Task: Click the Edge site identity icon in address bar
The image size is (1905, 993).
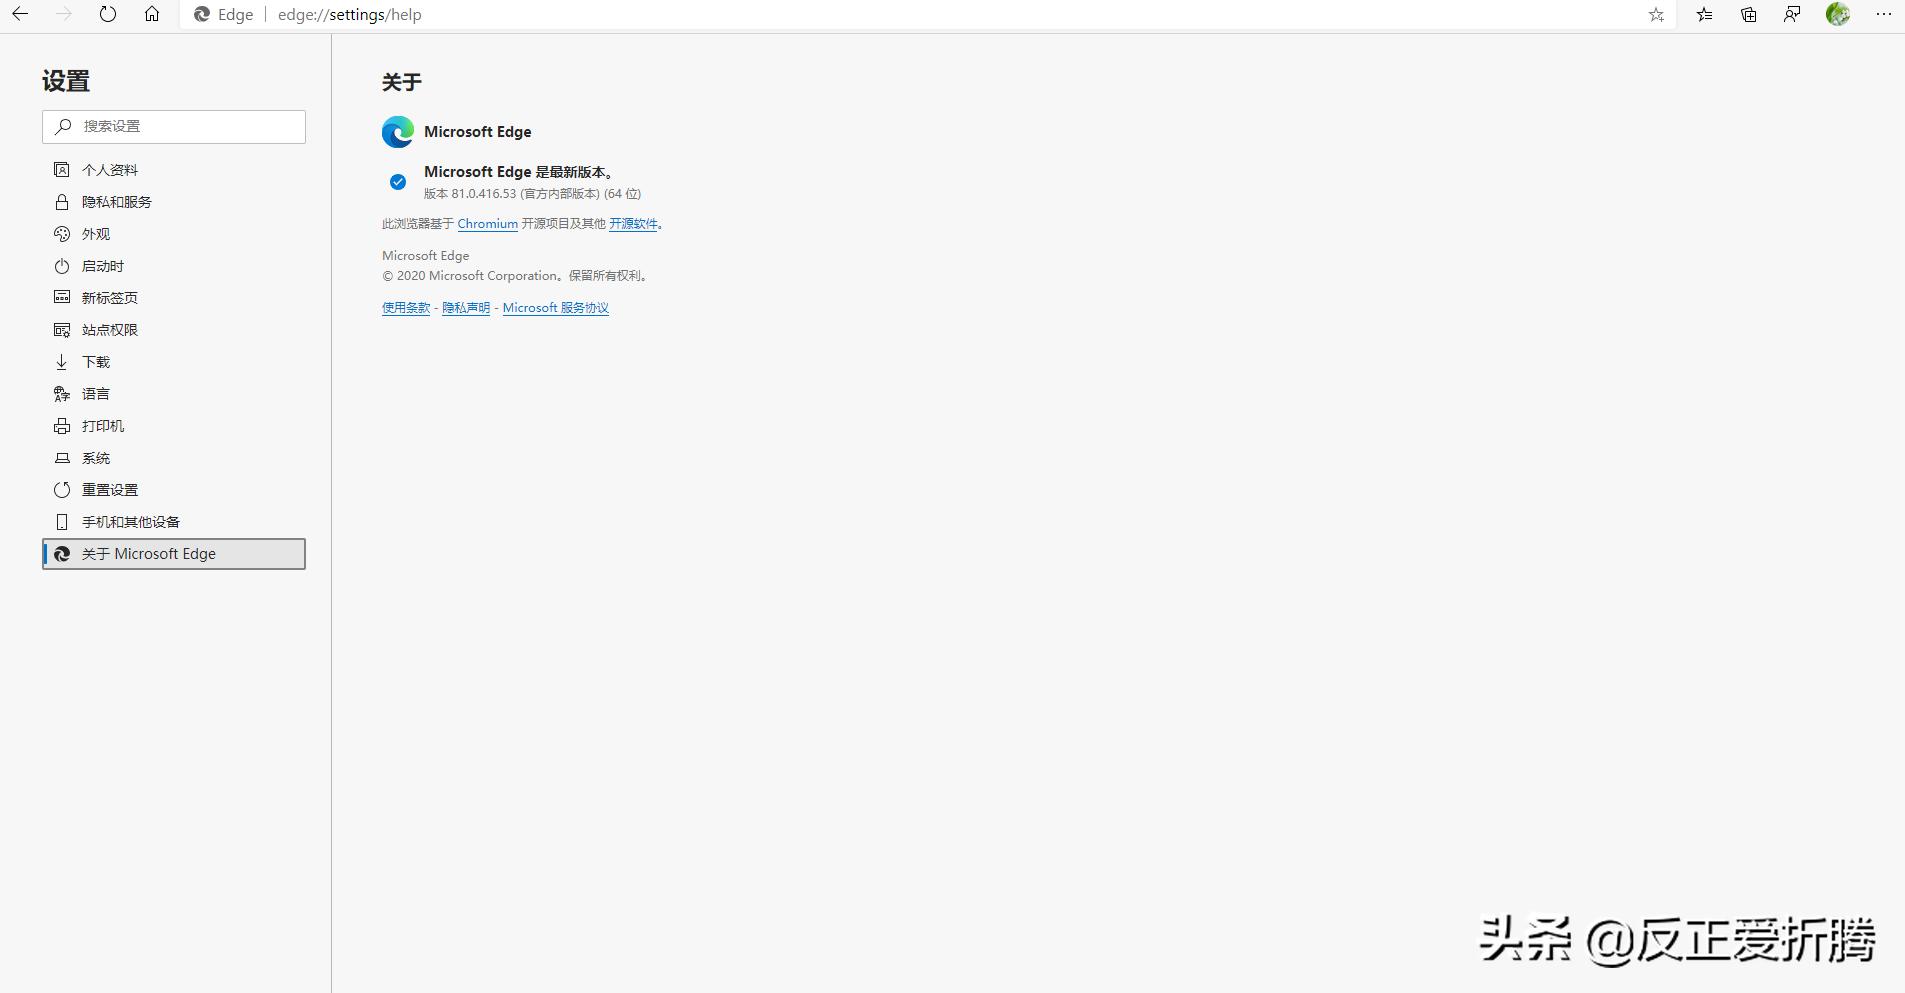Action: 202,15
